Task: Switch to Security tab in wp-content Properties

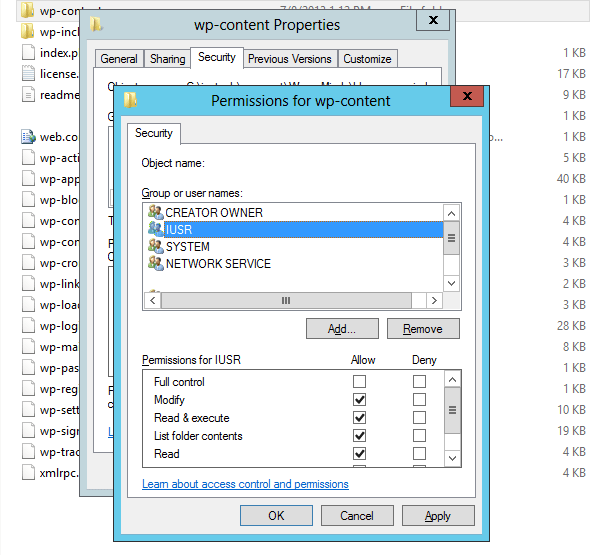Action: click(217, 57)
